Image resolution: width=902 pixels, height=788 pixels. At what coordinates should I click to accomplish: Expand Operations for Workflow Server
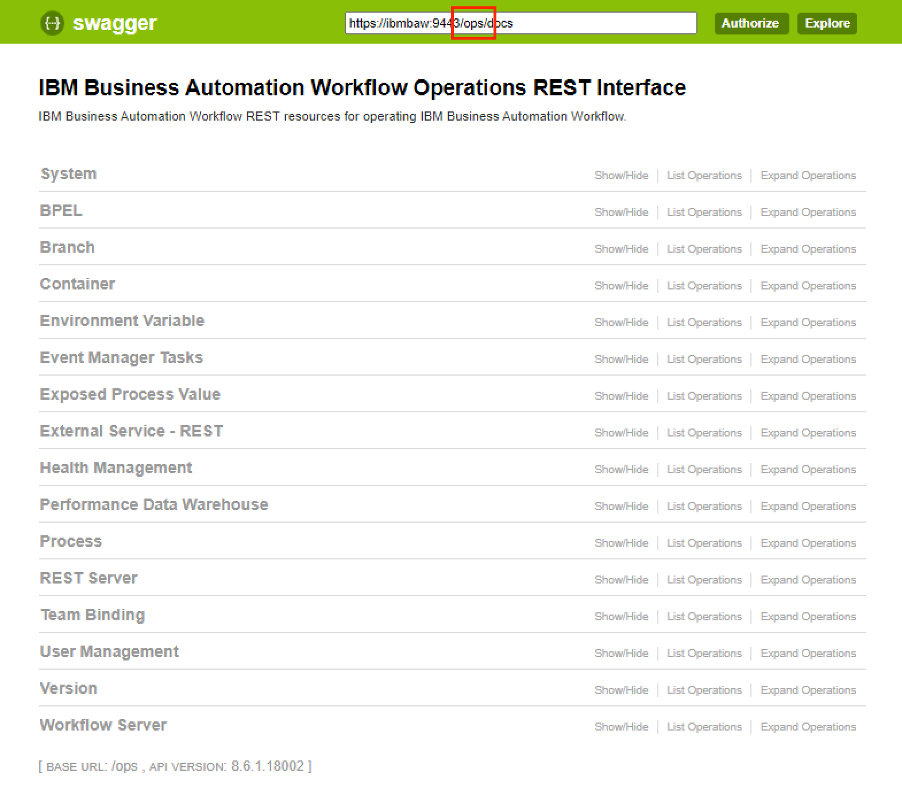point(808,727)
